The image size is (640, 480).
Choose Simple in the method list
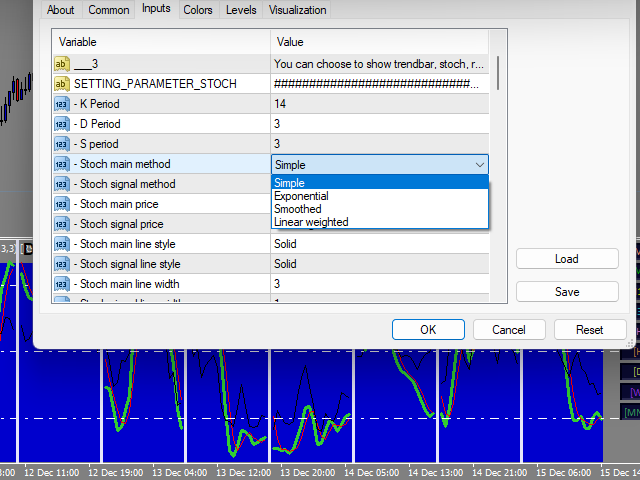click(380, 182)
